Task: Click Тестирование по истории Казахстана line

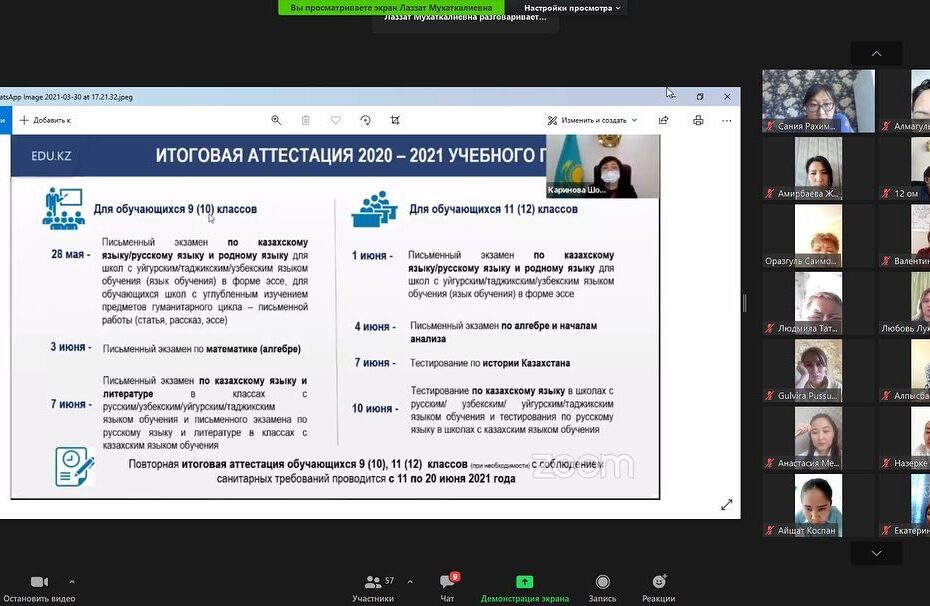Action: coord(490,363)
